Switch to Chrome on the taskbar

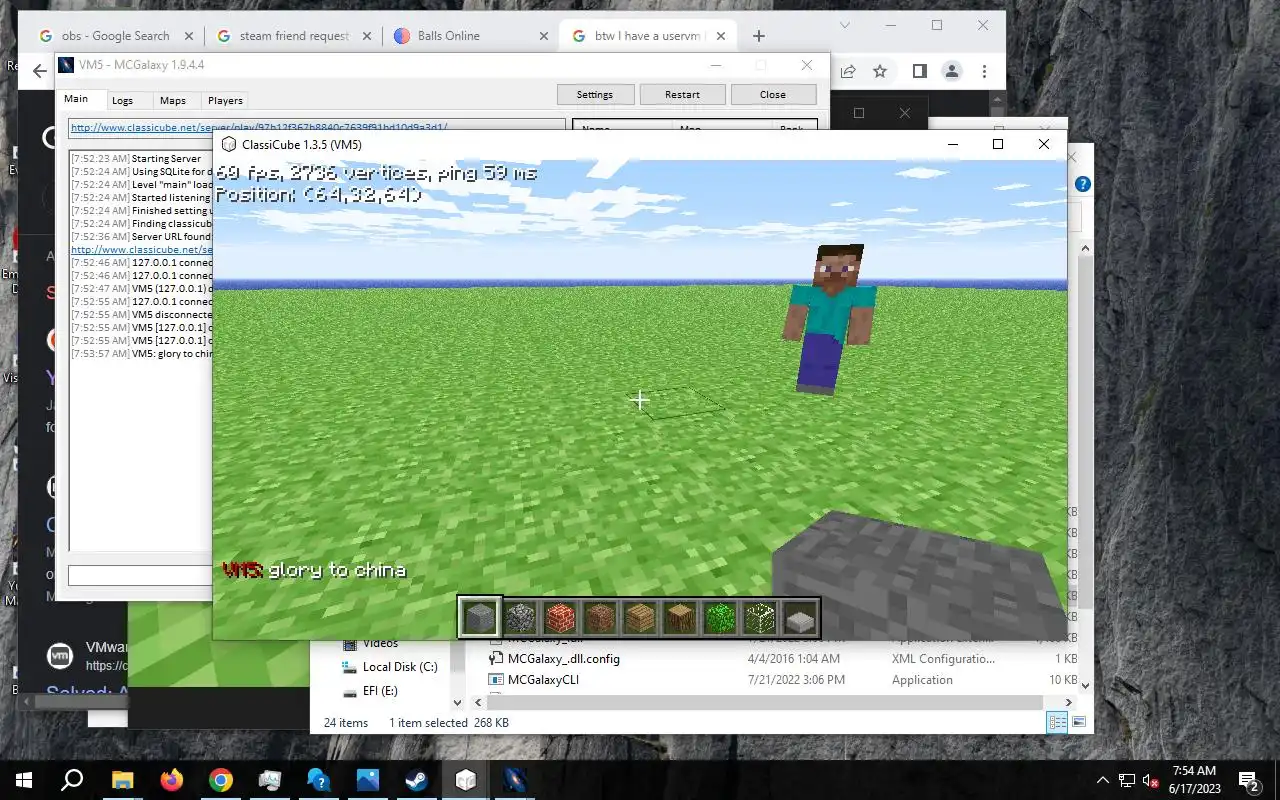coord(220,780)
